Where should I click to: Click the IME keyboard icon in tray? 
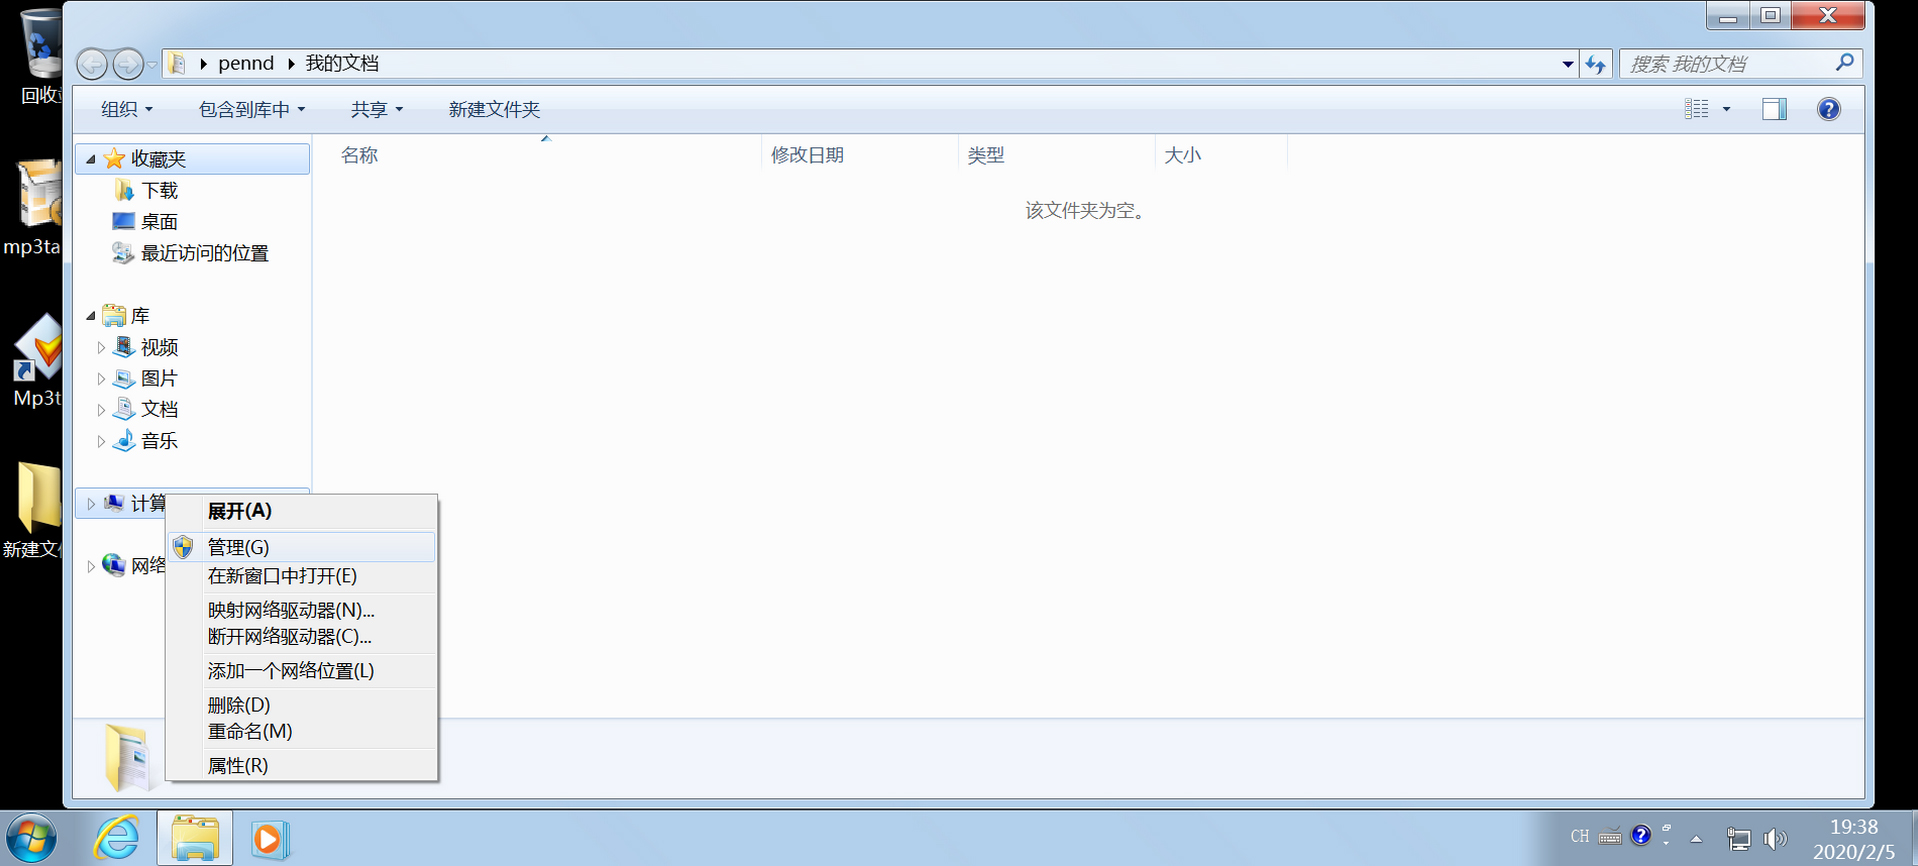(1609, 837)
